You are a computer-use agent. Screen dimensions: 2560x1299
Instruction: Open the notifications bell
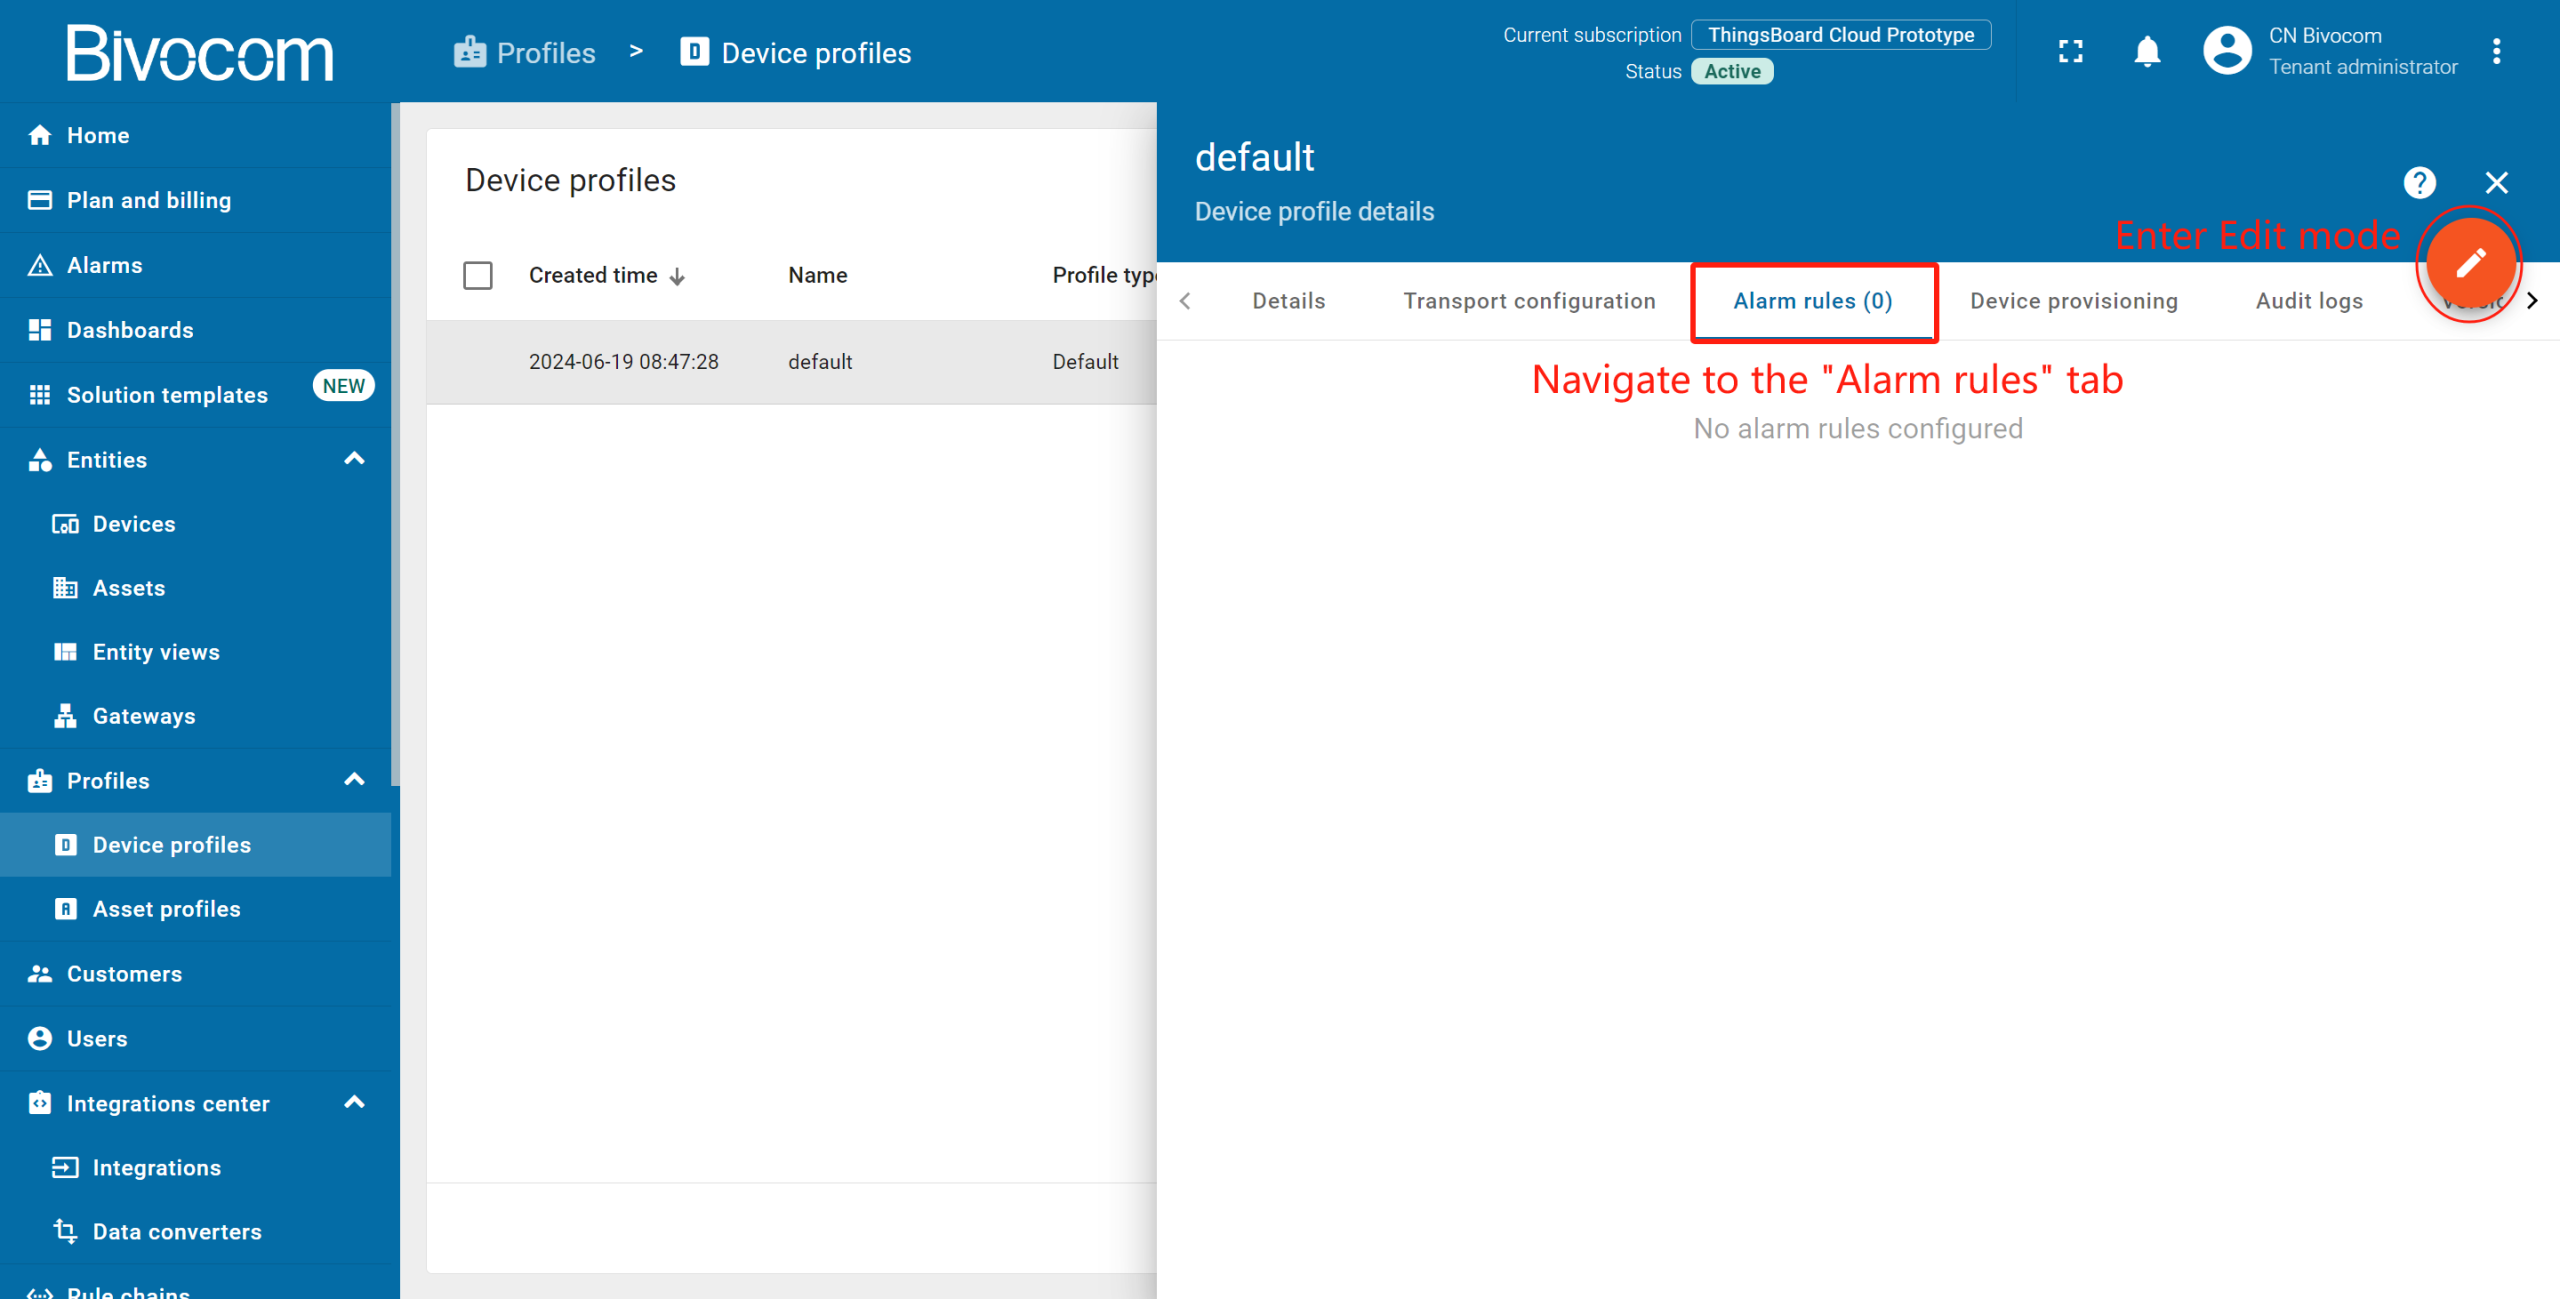pyautogui.click(x=2147, y=52)
